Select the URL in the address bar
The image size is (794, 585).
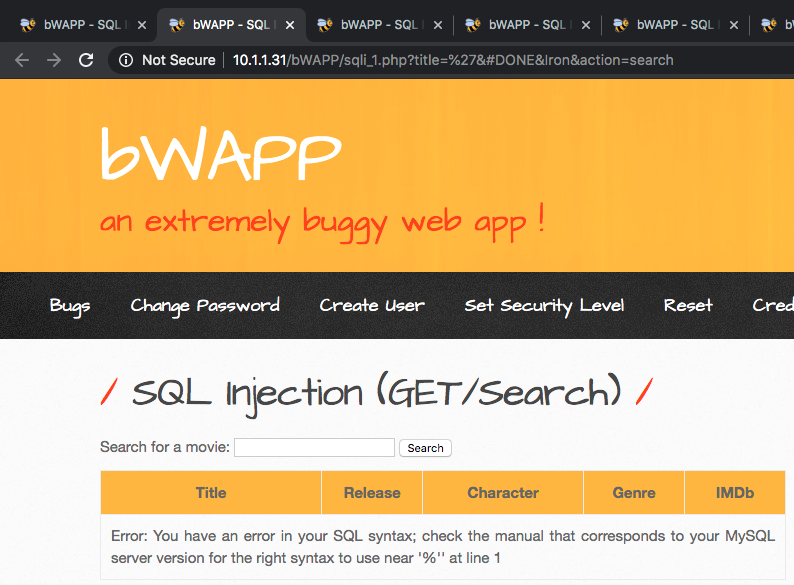pyautogui.click(x=453, y=60)
